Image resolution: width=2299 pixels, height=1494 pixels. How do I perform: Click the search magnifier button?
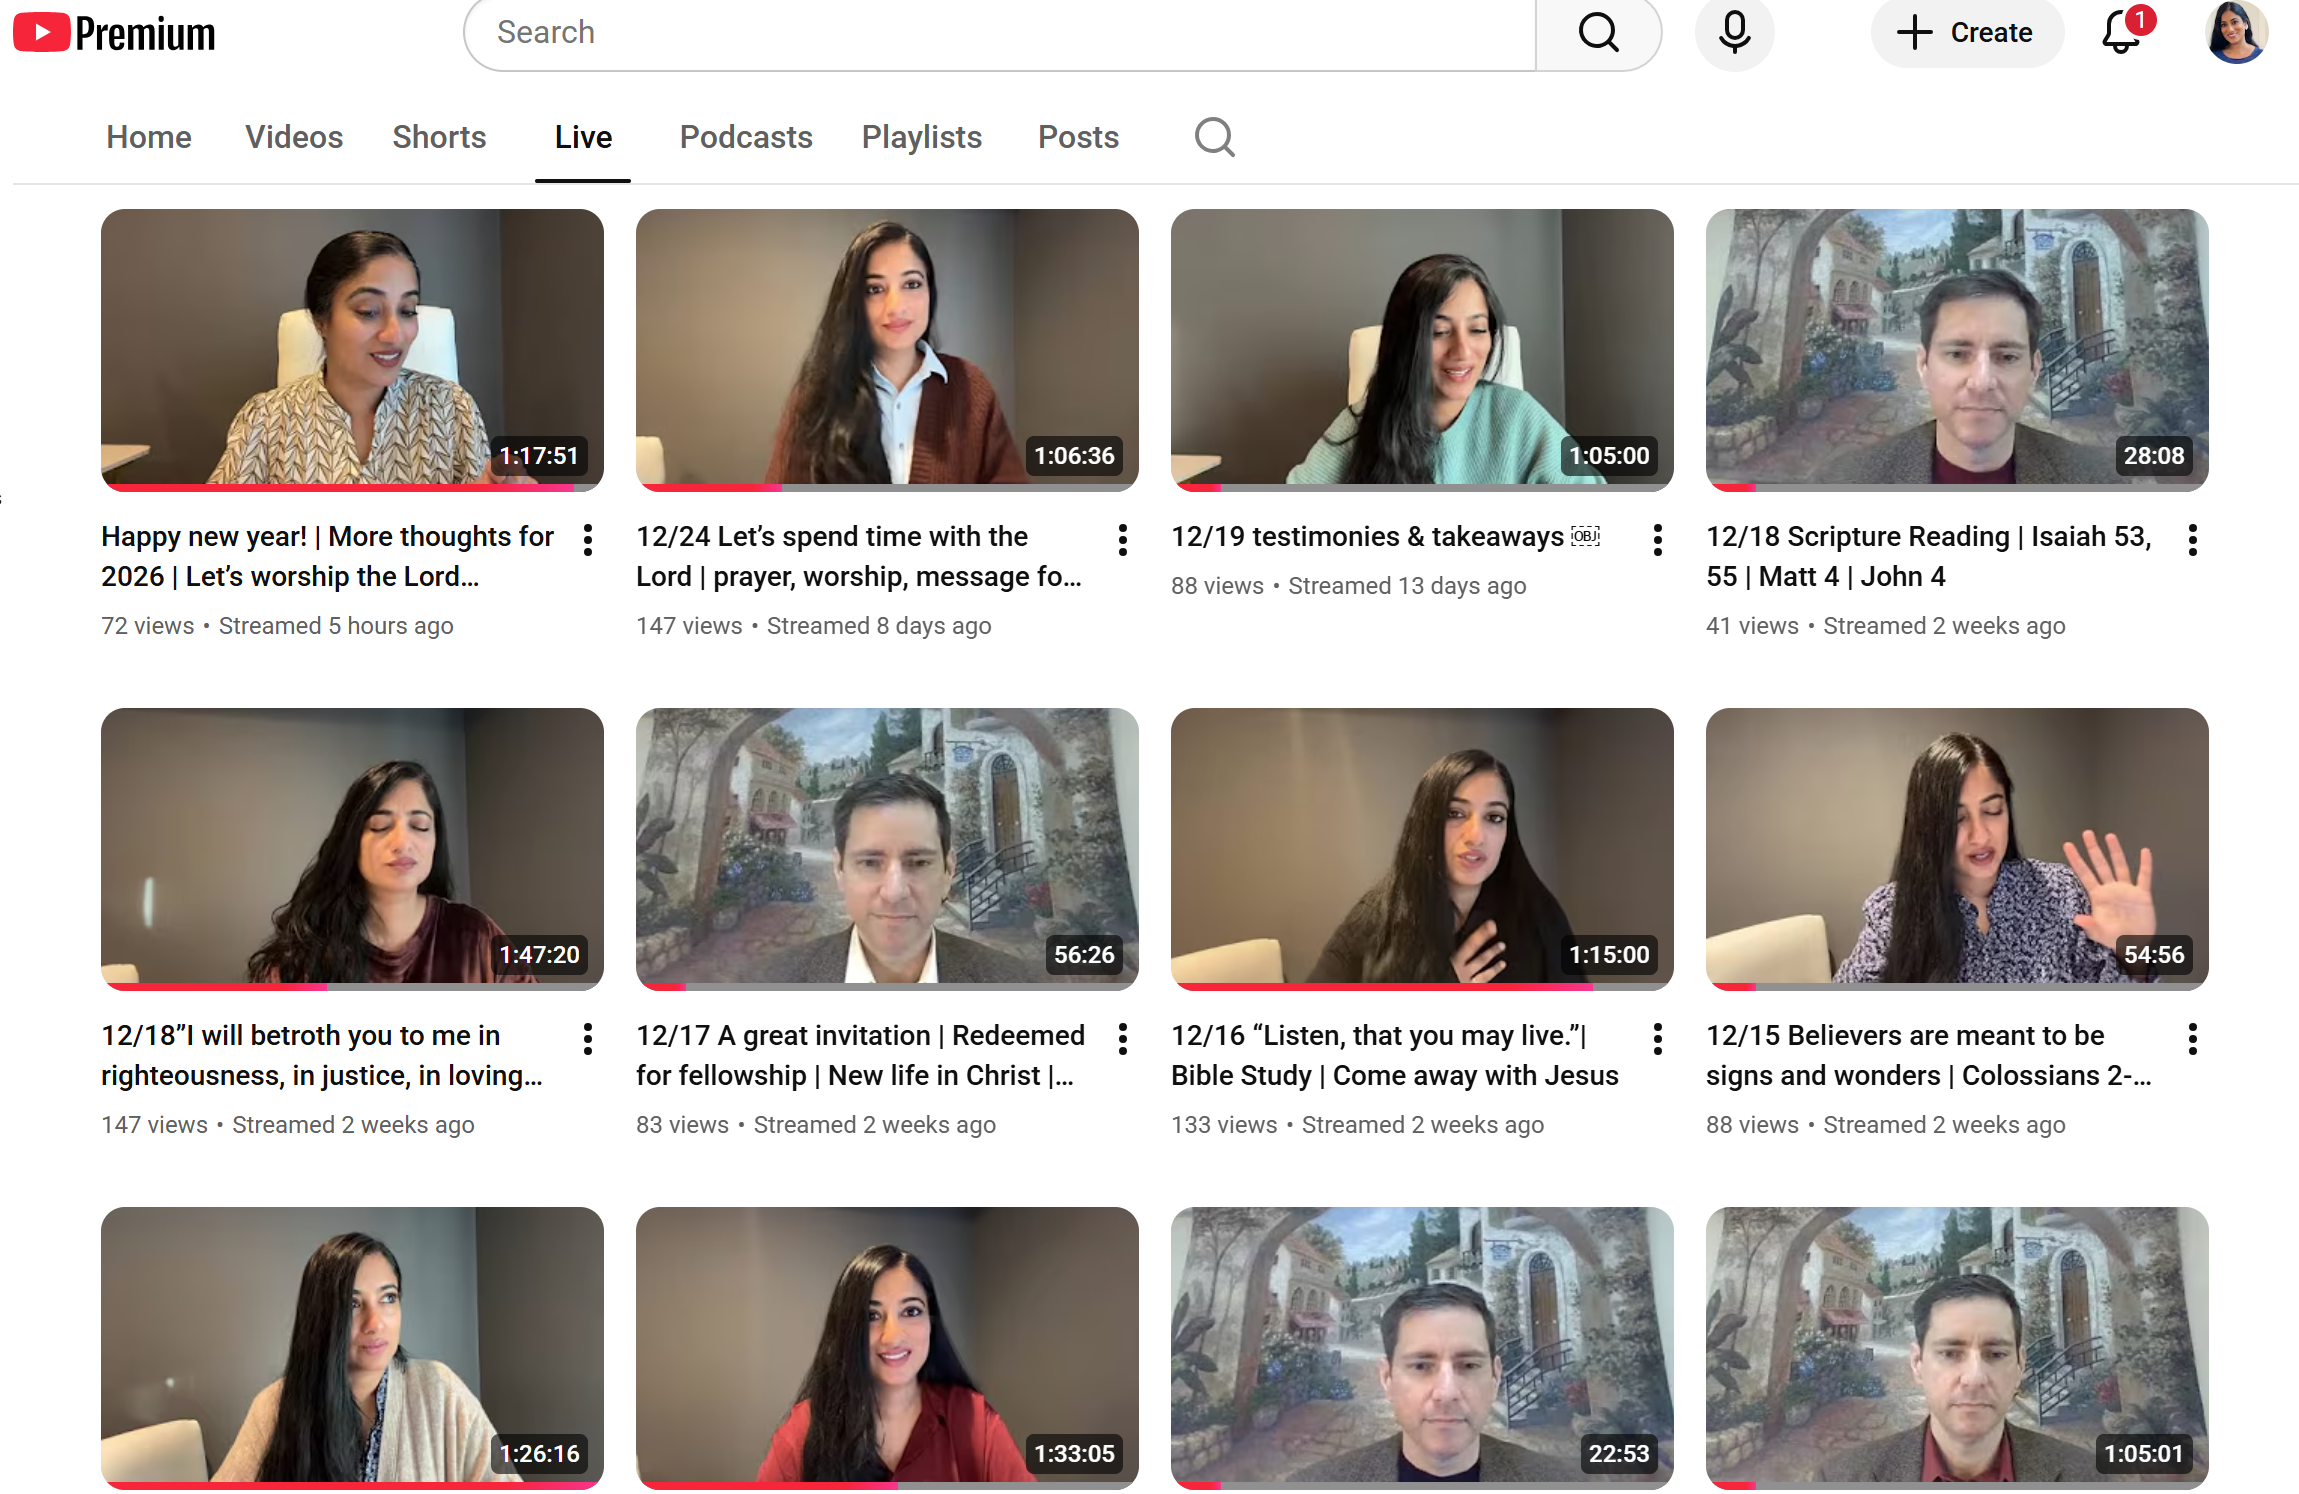(x=1597, y=33)
